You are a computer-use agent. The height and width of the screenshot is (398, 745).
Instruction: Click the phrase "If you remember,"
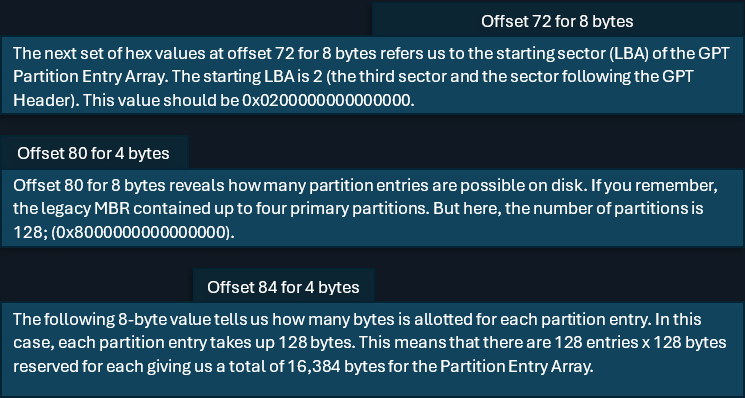pyautogui.click(x=654, y=185)
